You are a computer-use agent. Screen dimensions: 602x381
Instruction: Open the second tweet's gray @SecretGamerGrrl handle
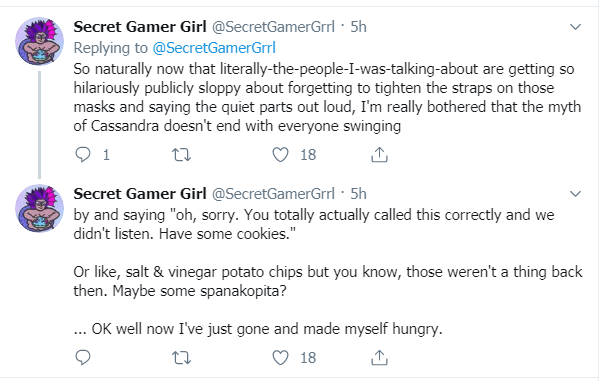pos(273,194)
